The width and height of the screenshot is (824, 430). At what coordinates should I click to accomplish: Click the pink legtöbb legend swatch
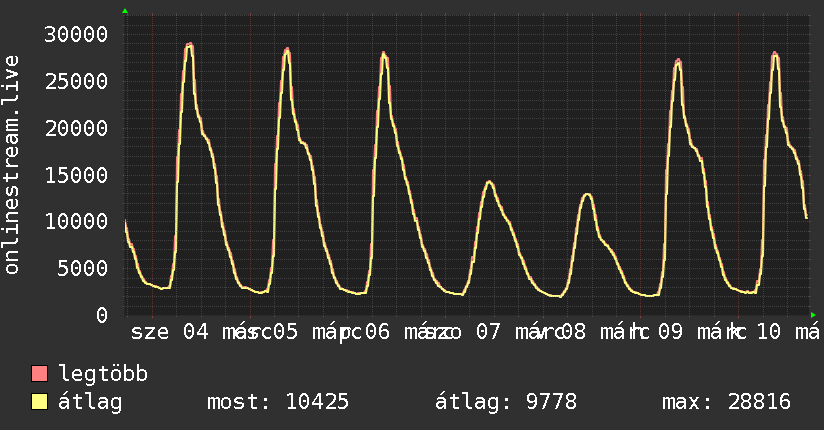(39, 374)
